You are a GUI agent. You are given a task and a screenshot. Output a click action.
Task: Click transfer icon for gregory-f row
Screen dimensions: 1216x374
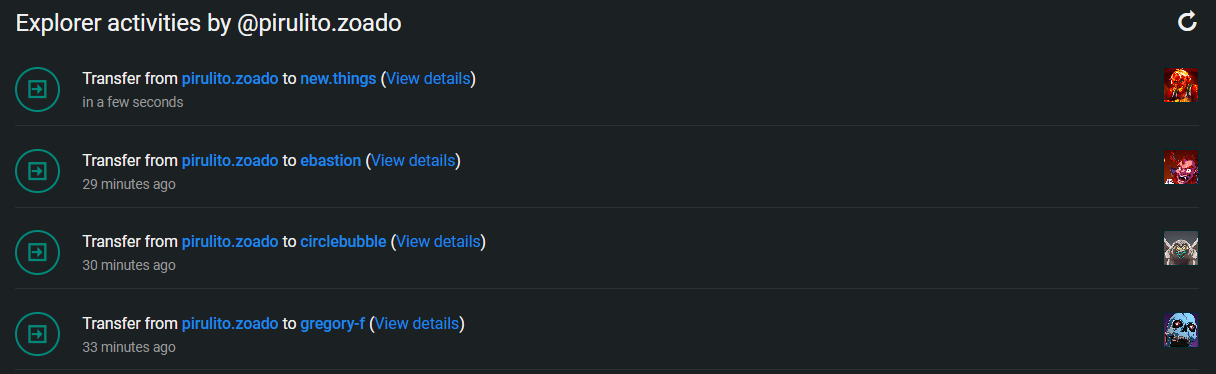tap(37, 335)
